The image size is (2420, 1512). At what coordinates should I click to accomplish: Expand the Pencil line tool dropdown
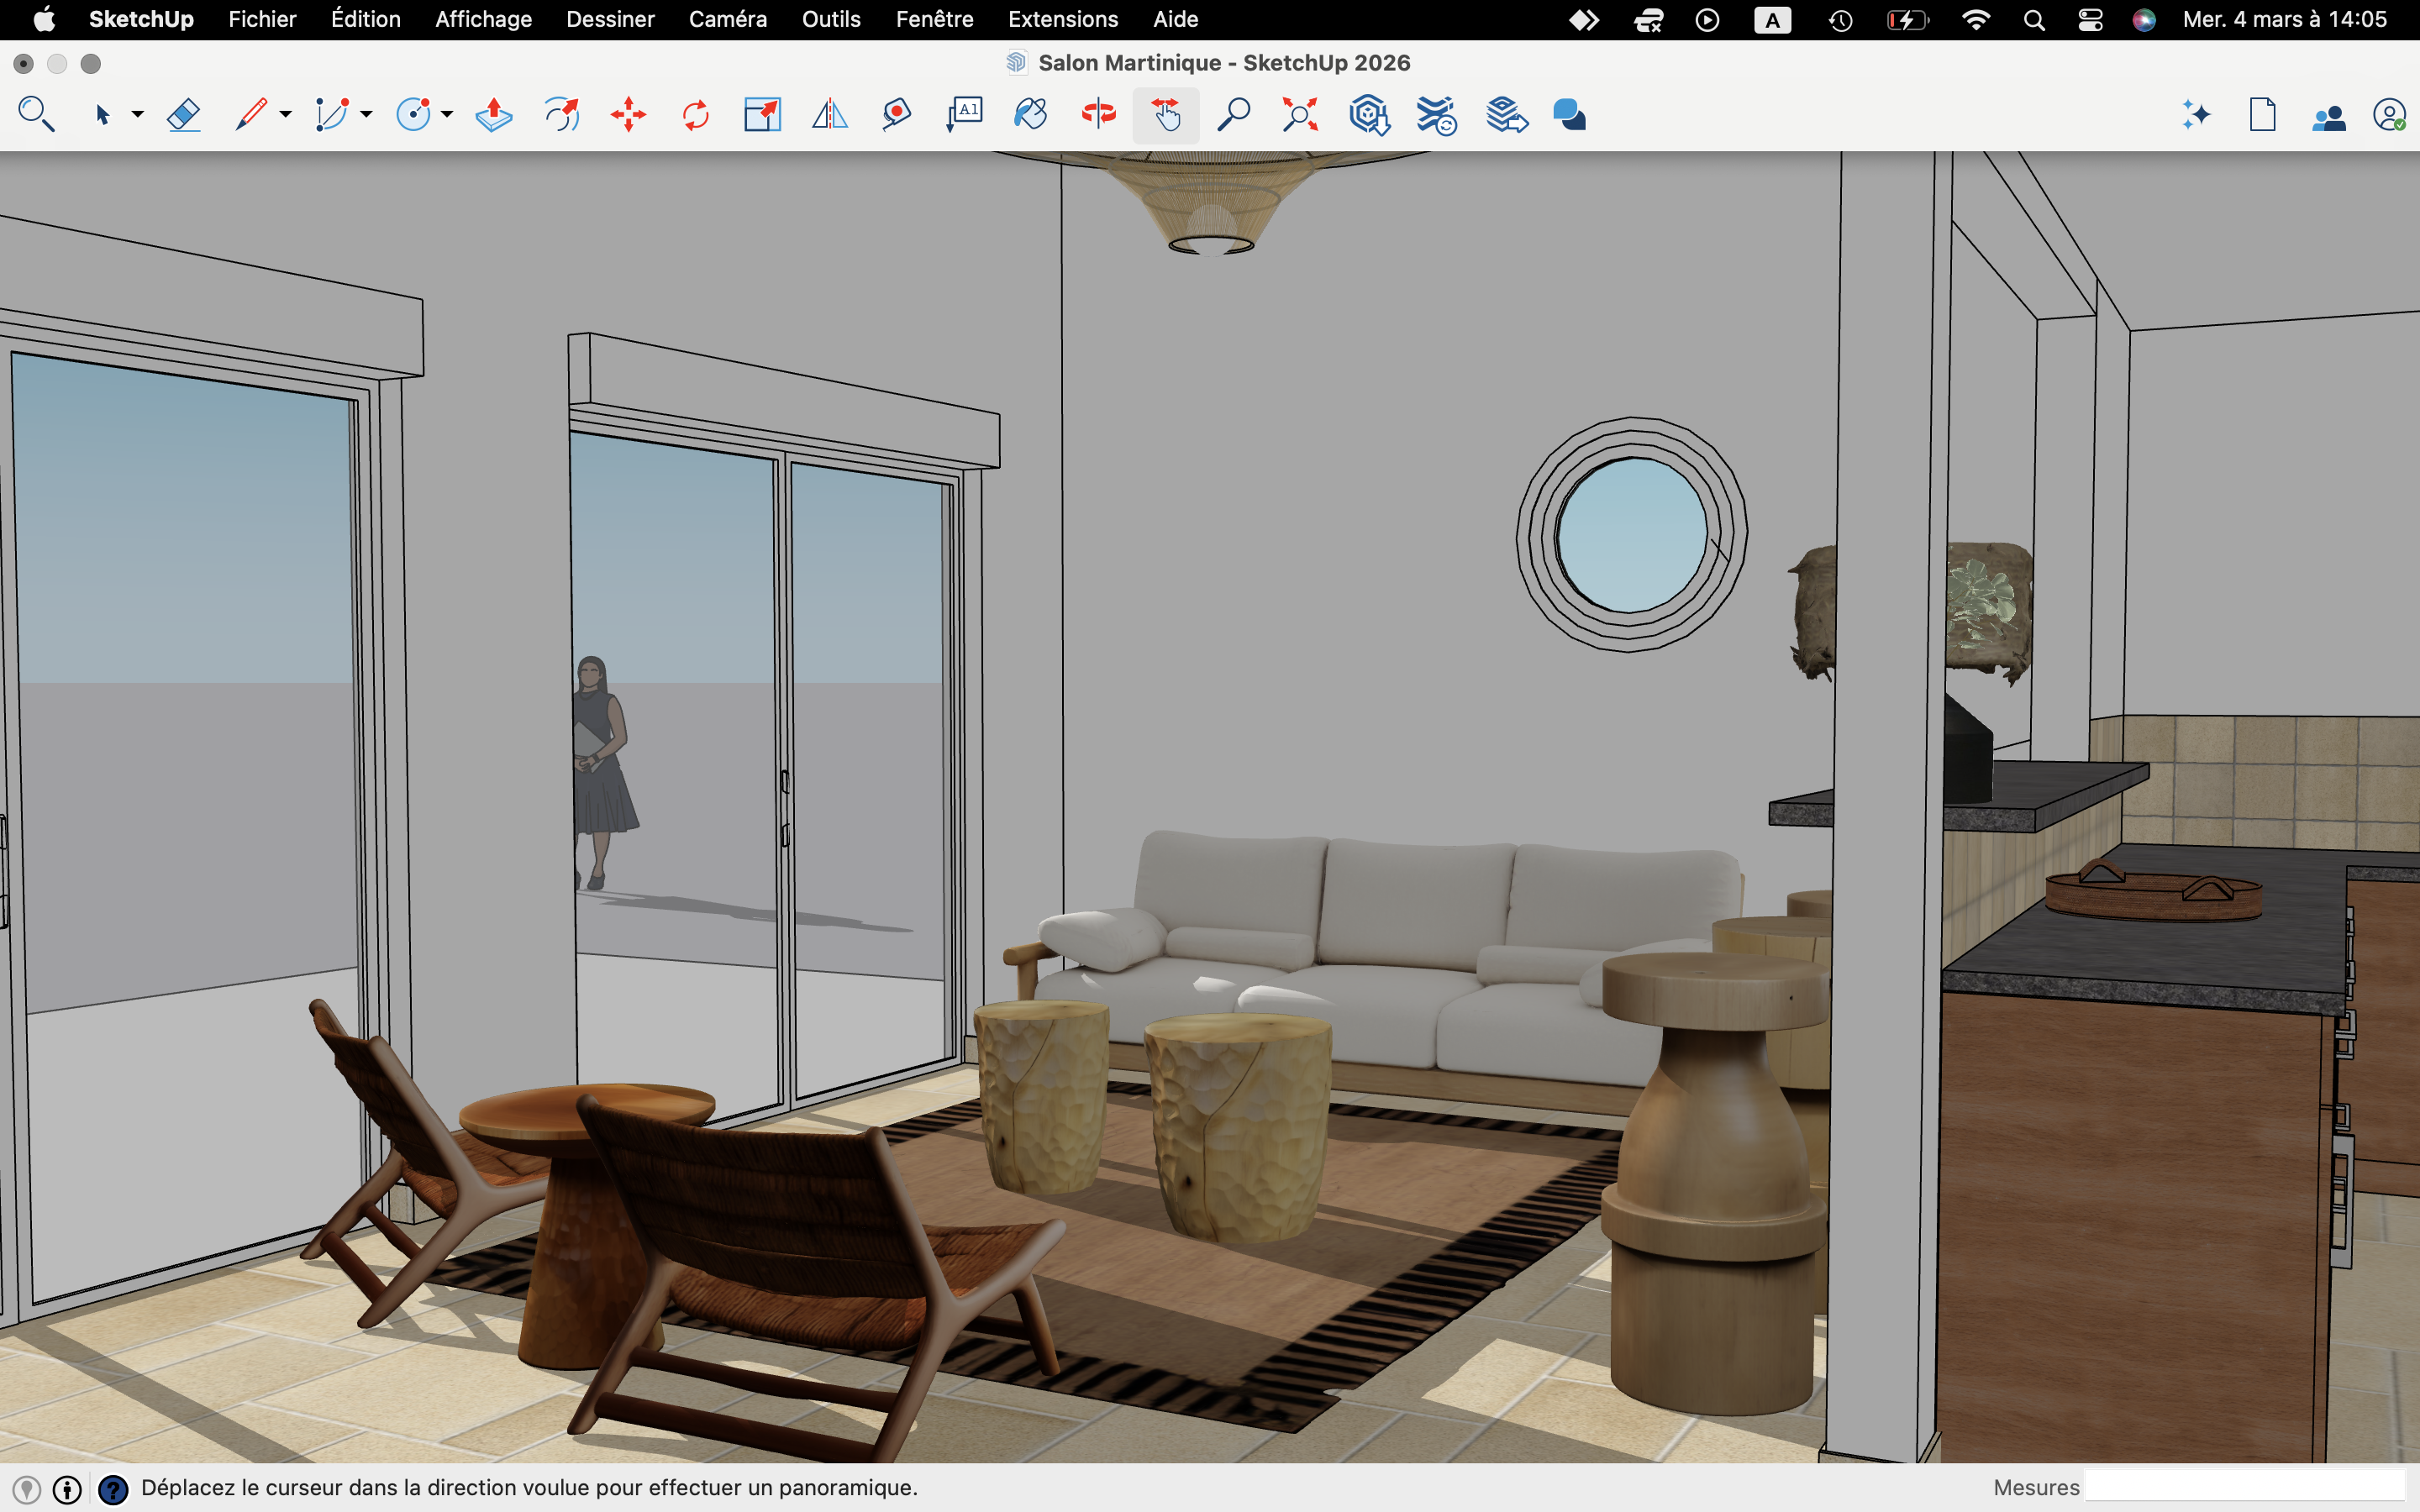286,115
